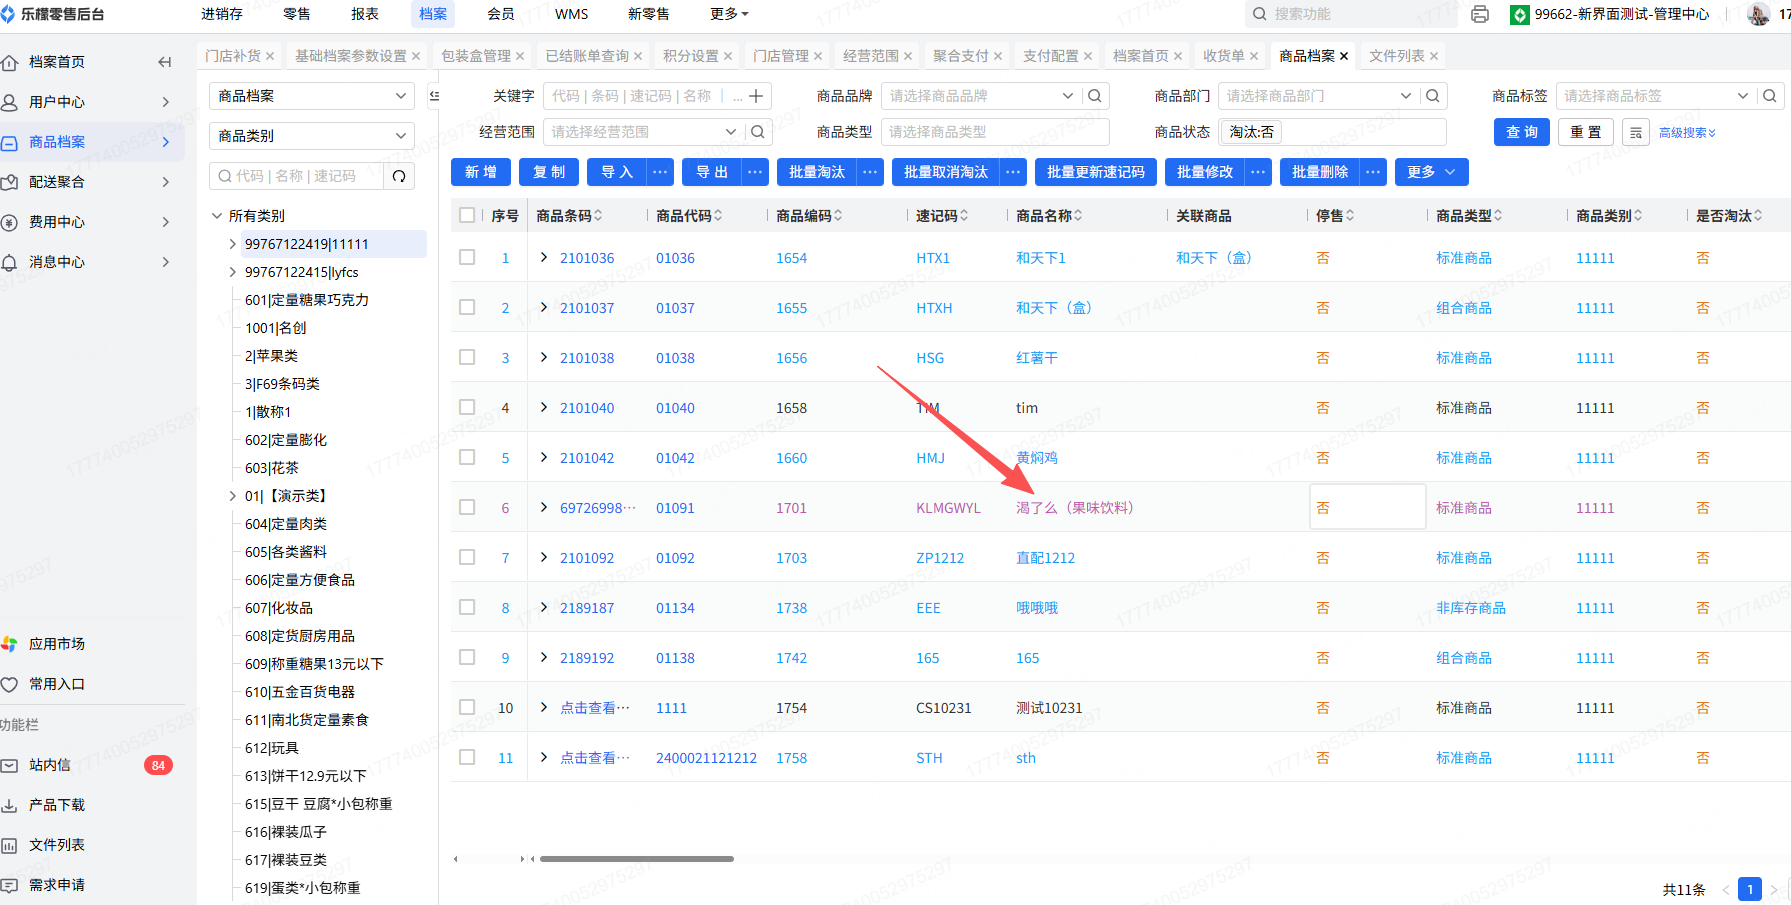The width and height of the screenshot is (1791, 905).
Task: Open more options beside 批量修改
Action: tap(1258, 172)
